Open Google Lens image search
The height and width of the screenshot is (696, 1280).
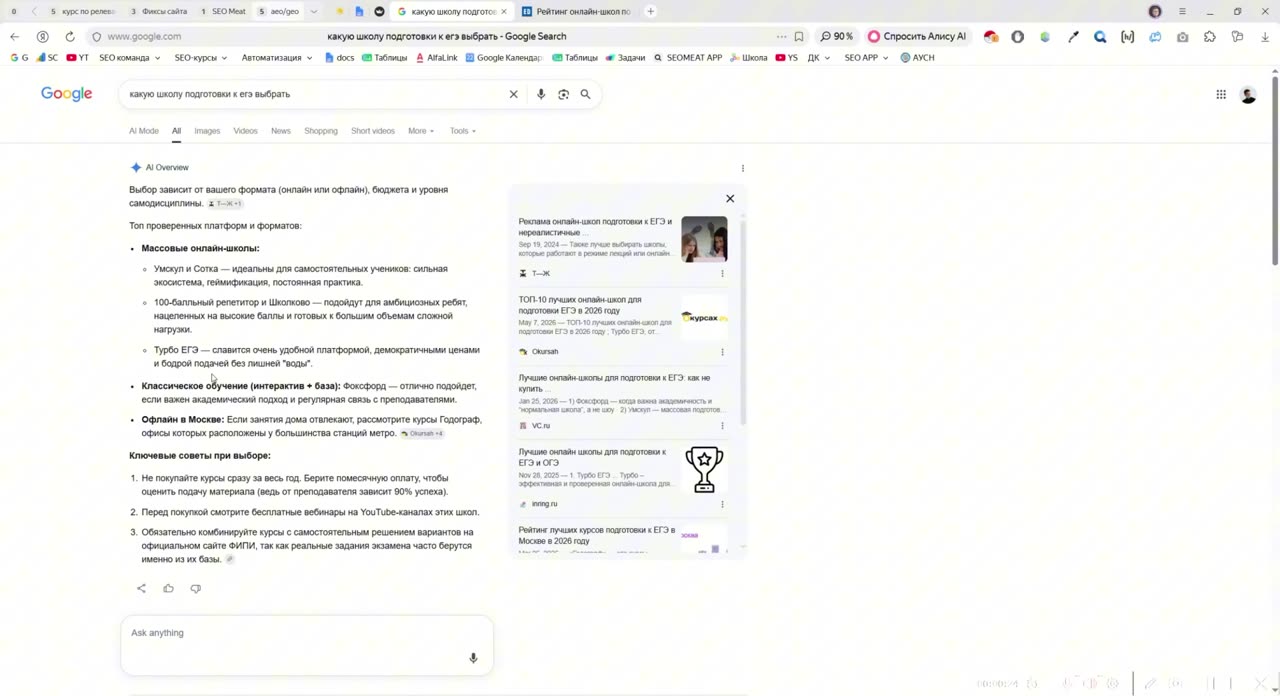pyautogui.click(x=564, y=94)
